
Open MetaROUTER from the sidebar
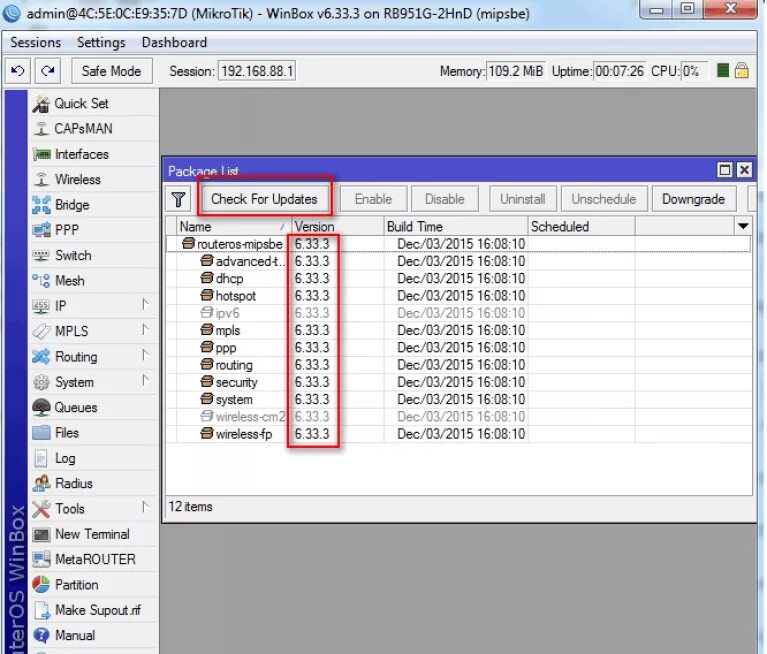click(x=95, y=559)
